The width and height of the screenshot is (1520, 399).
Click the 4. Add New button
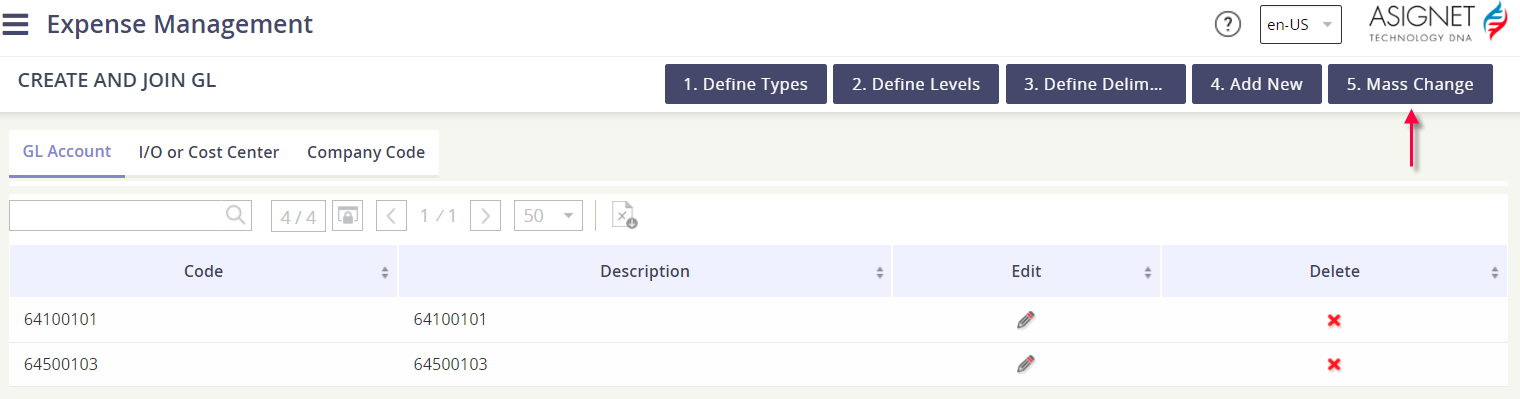(x=1257, y=84)
